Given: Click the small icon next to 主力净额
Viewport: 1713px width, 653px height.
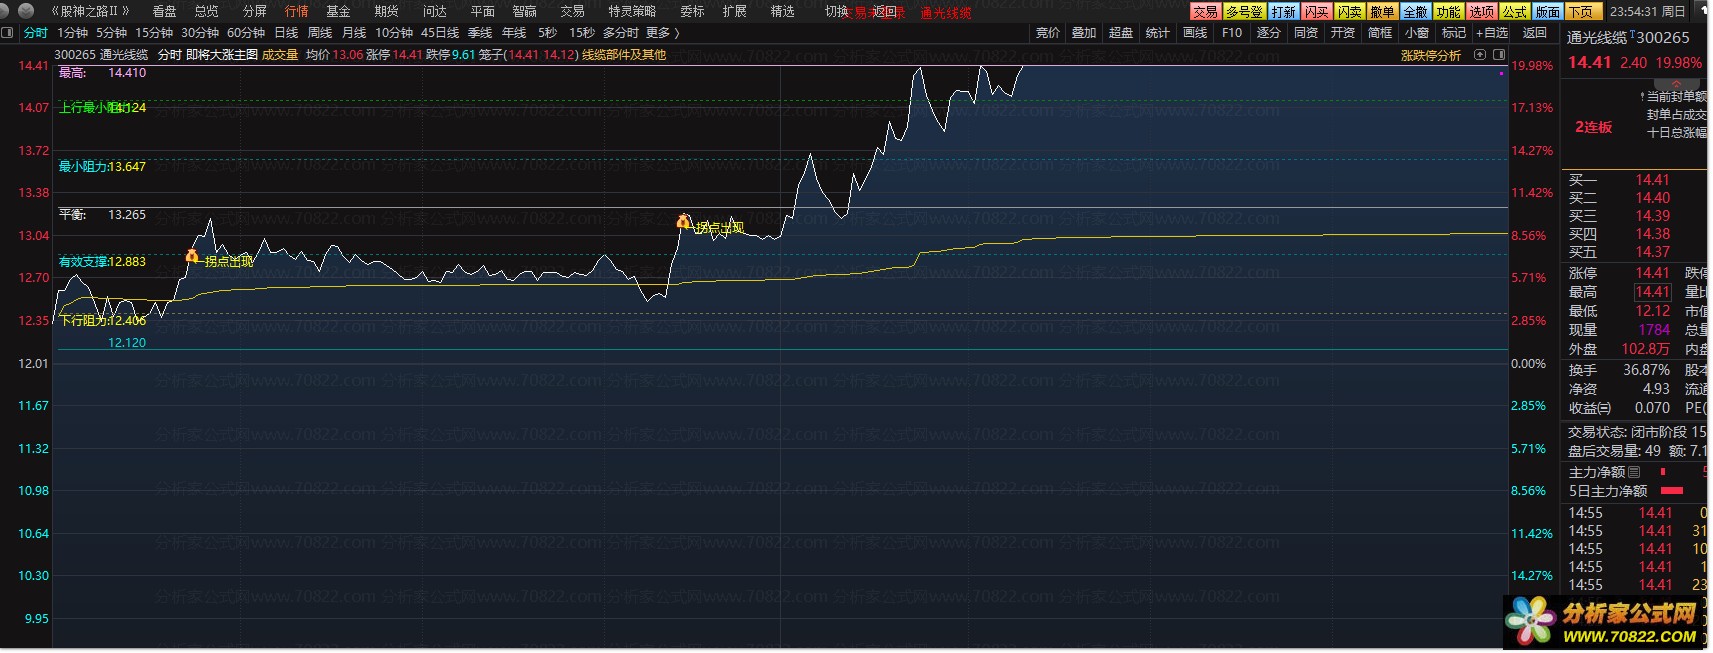Looking at the screenshot, I should click(1634, 472).
